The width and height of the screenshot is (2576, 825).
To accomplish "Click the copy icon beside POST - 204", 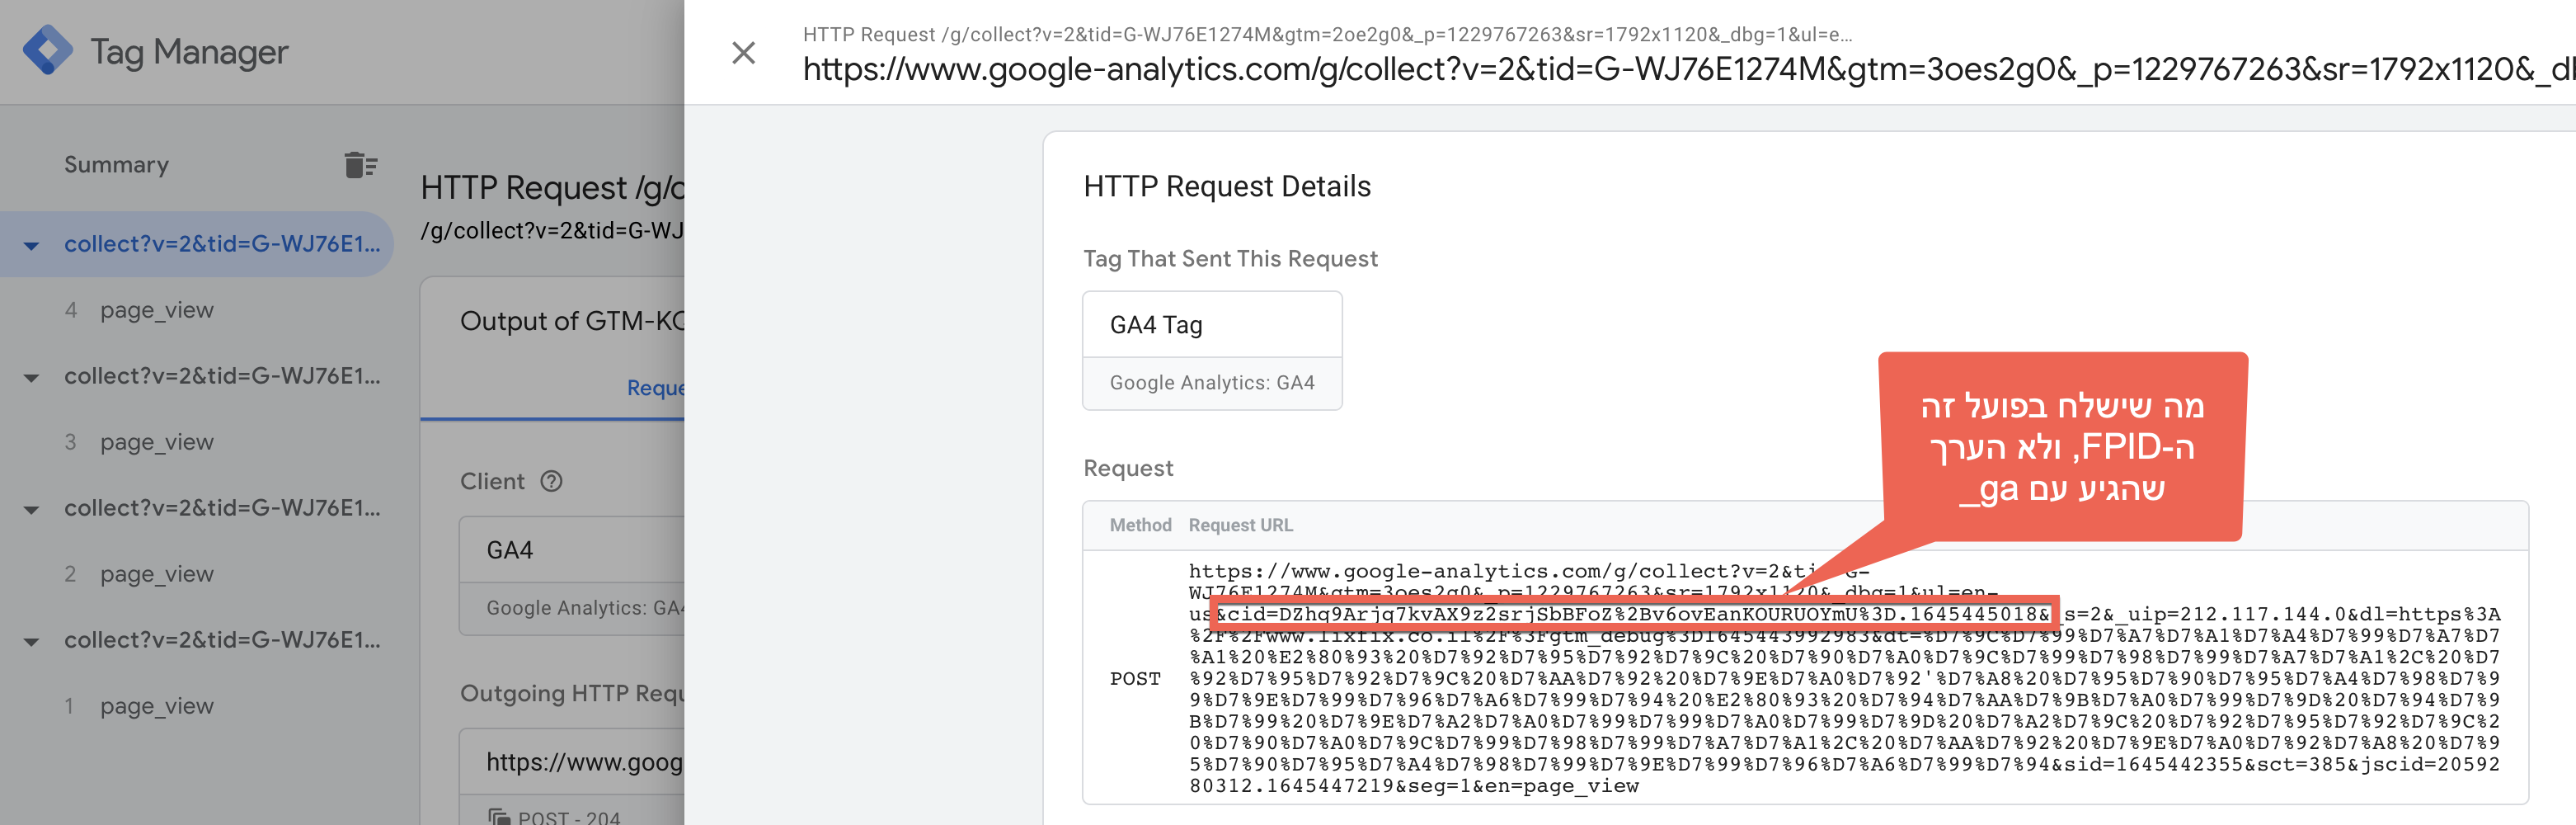I will pos(498,817).
